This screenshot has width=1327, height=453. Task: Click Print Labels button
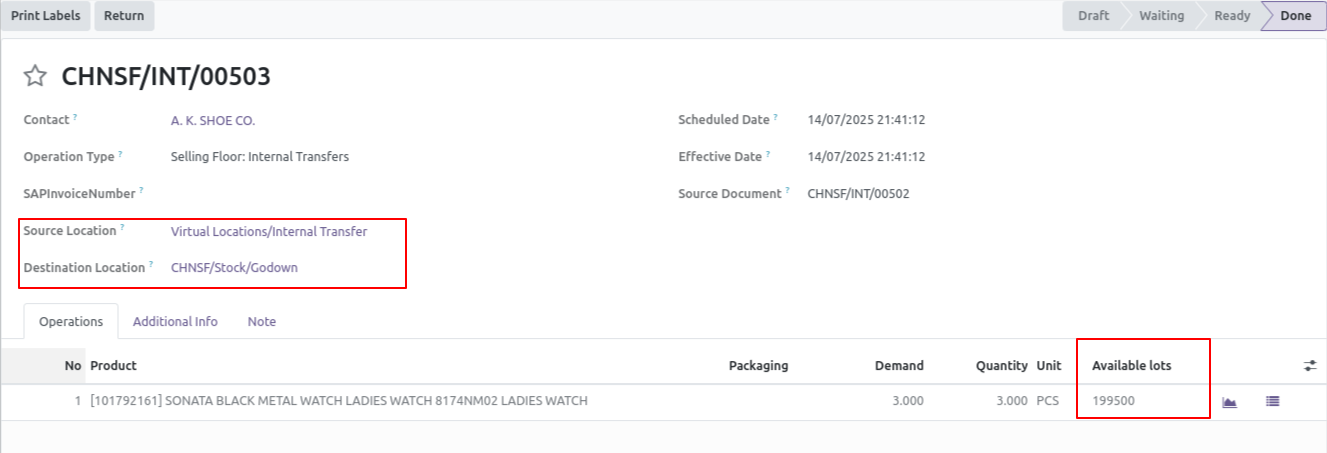[46, 16]
